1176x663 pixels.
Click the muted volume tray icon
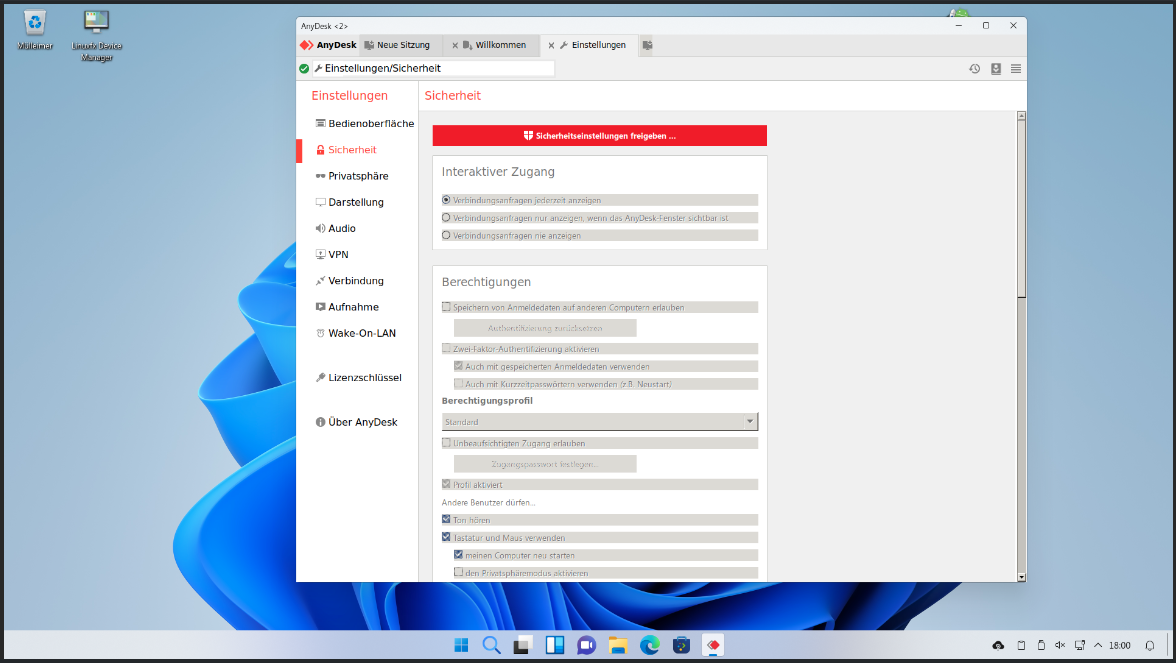point(1060,645)
